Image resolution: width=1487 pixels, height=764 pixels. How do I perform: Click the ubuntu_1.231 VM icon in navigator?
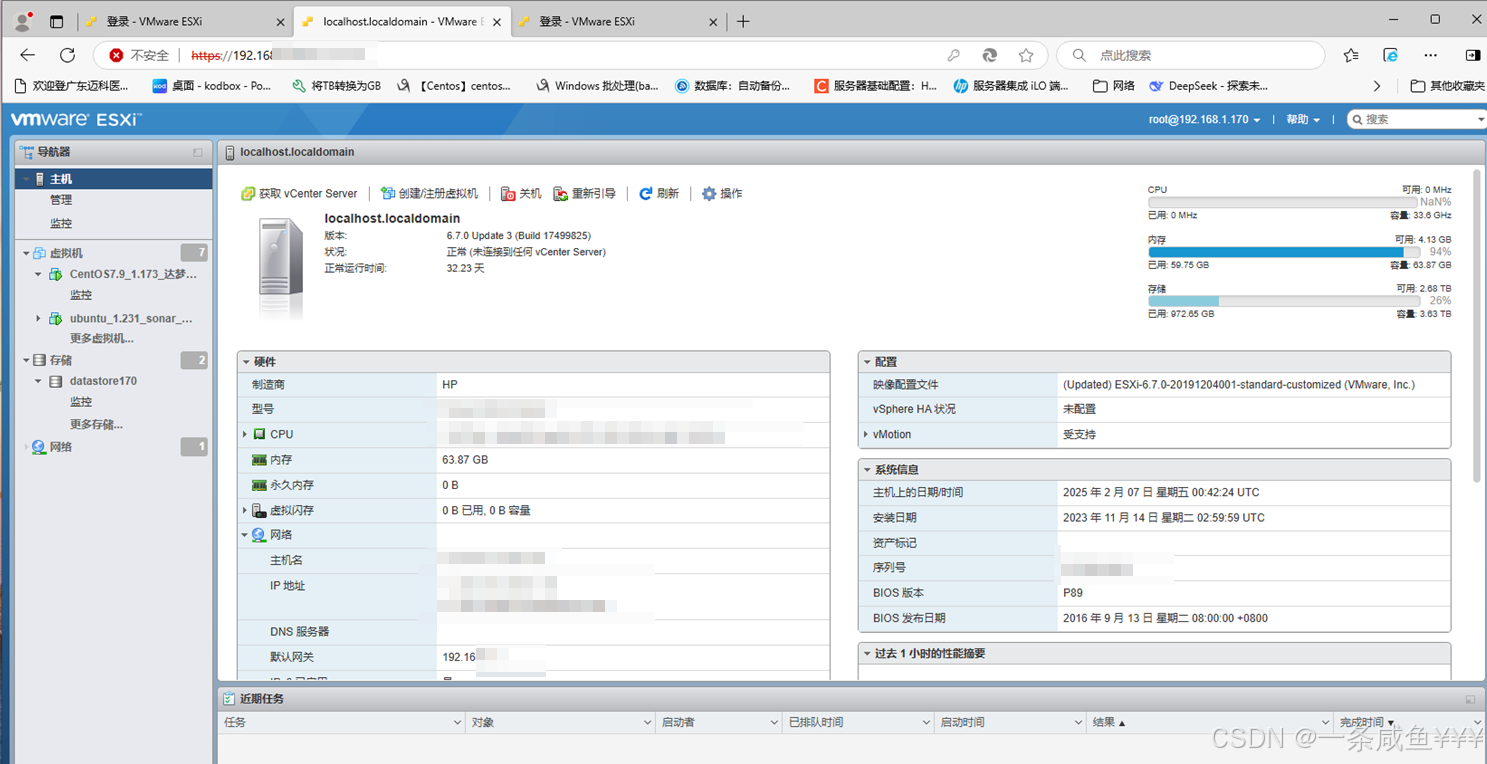56,318
